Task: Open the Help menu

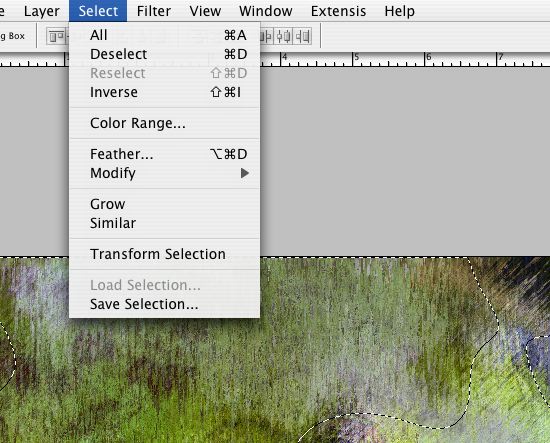Action: [x=400, y=11]
